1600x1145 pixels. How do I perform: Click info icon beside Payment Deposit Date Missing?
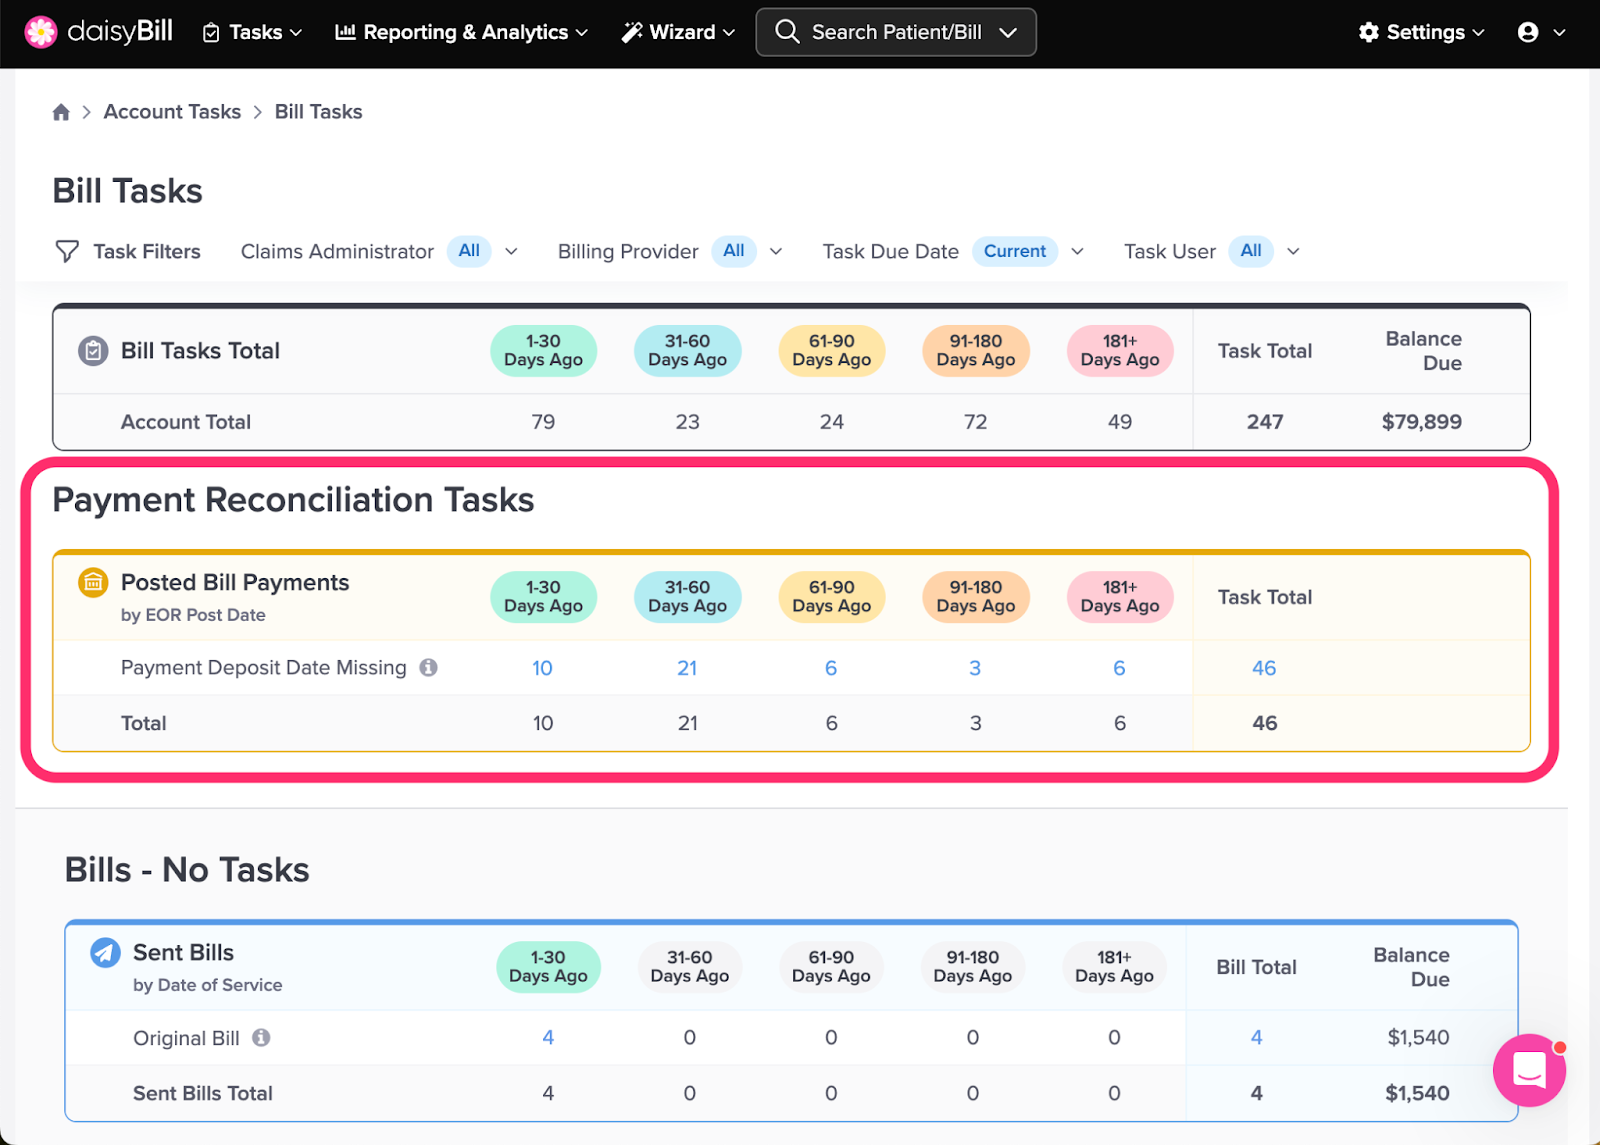coord(428,667)
